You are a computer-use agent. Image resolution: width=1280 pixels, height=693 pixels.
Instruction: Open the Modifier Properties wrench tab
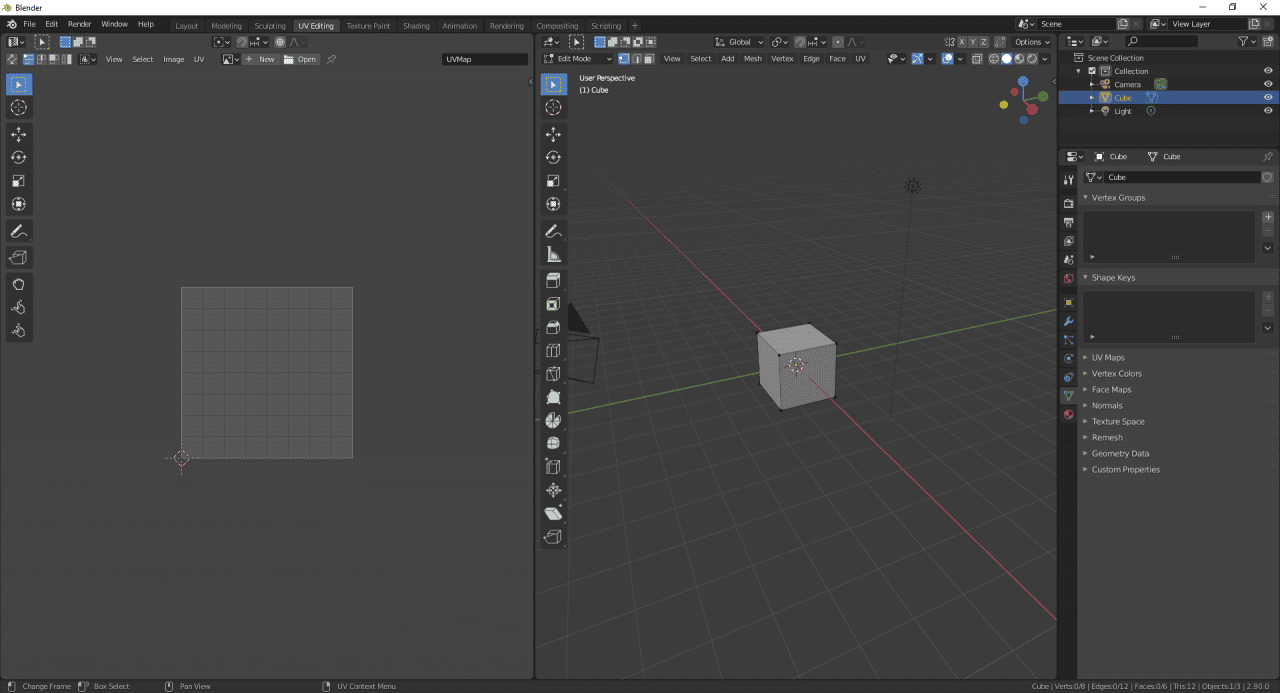pos(1068,322)
